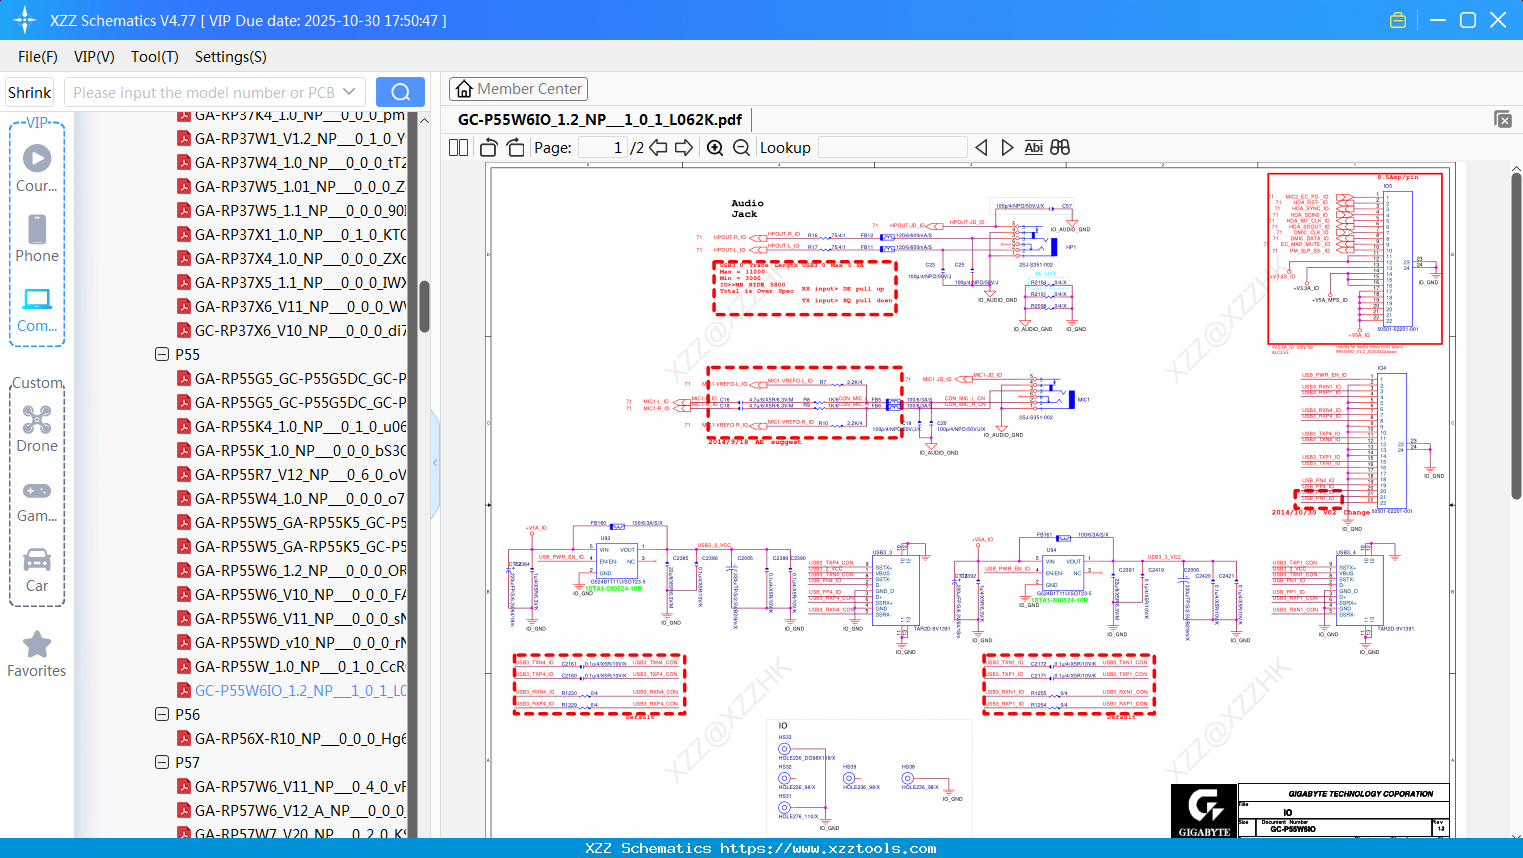Image resolution: width=1523 pixels, height=858 pixels.
Task: Collapse the P55 folder
Action: (162, 354)
